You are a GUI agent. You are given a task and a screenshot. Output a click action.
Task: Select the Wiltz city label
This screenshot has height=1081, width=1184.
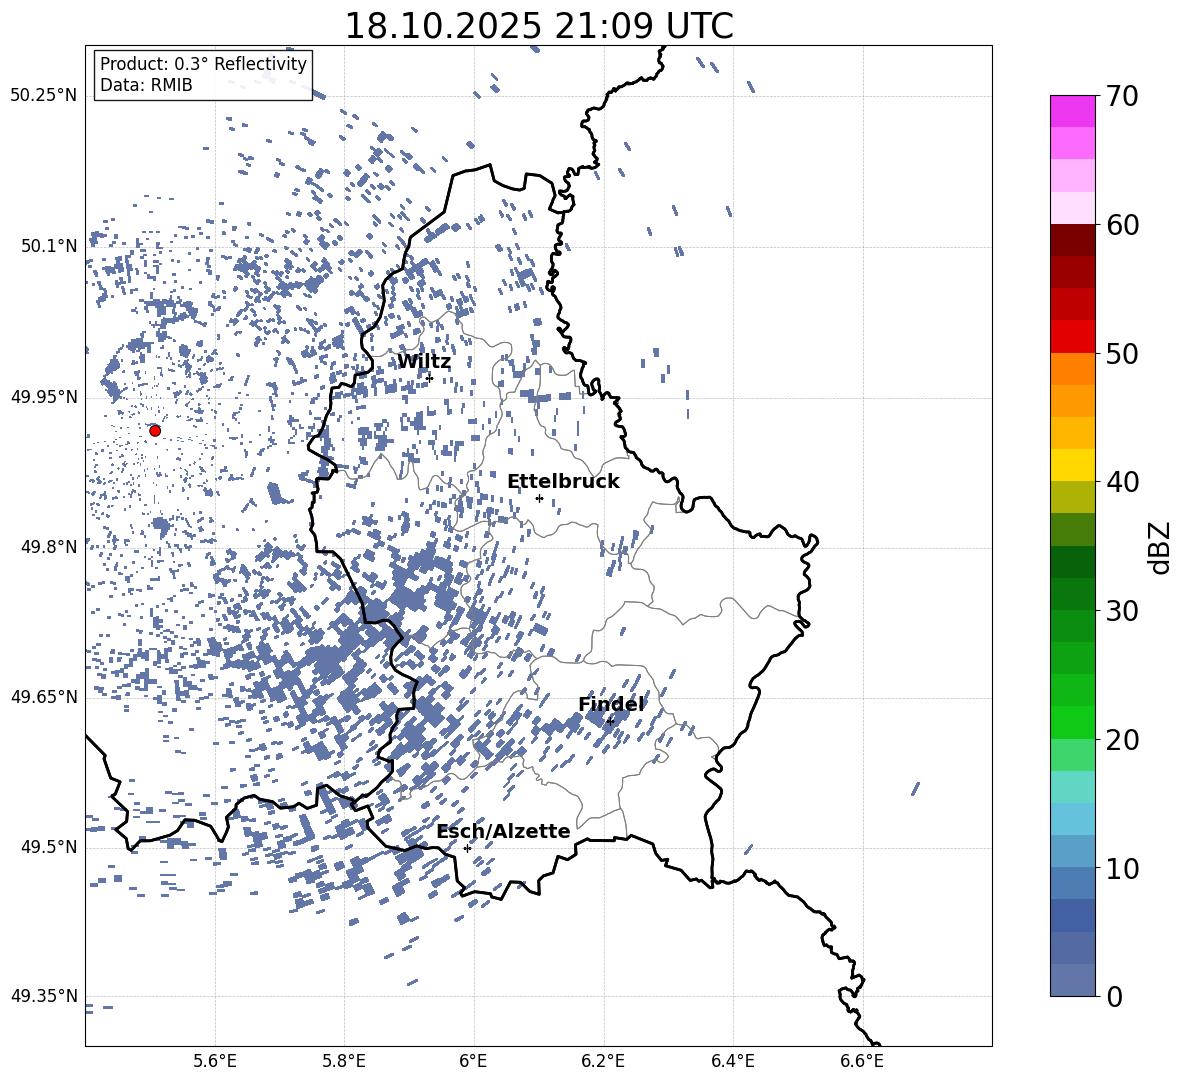point(424,362)
